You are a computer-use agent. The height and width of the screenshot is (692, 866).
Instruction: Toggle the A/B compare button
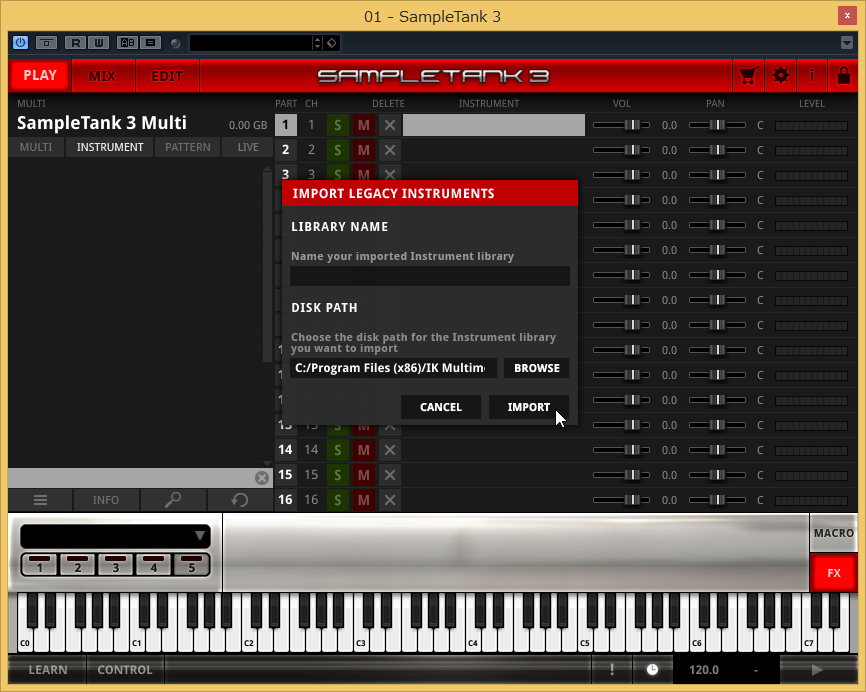pos(128,43)
